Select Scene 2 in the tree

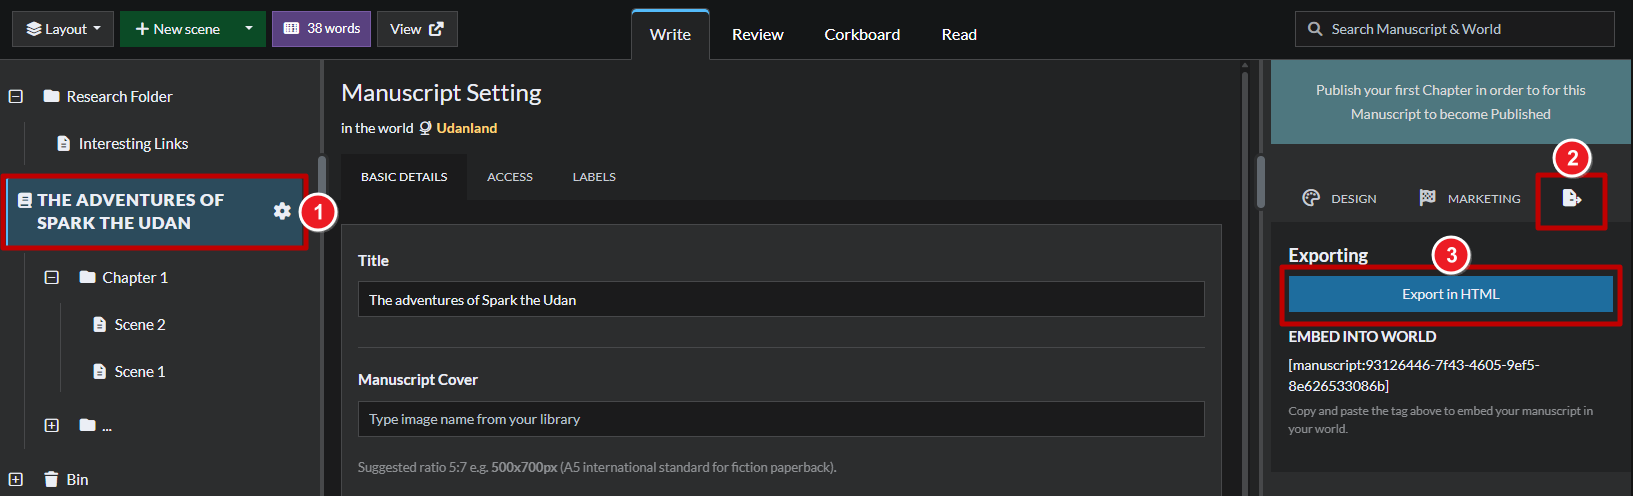pos(140,324)
